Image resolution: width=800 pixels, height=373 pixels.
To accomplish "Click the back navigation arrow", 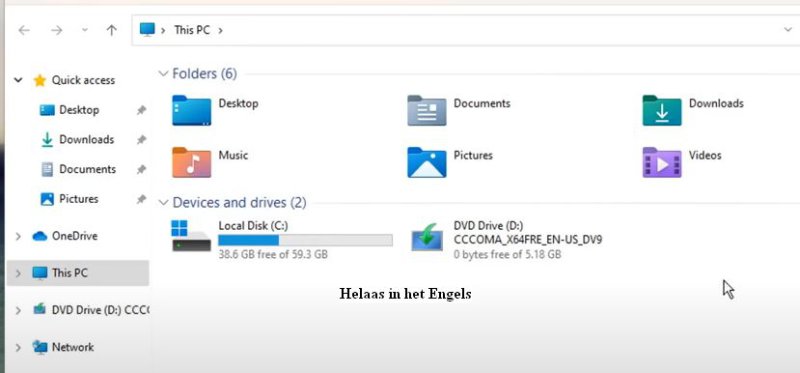I will click(x=24, y=30).
